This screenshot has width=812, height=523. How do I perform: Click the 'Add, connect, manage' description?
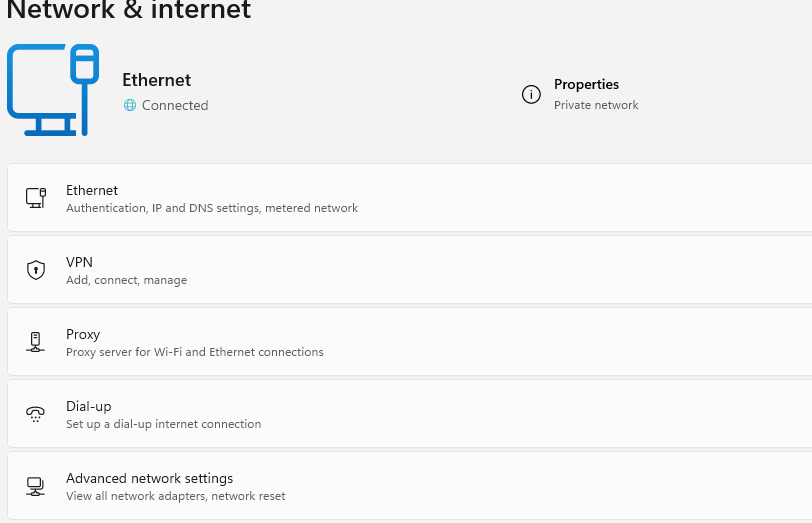coord(126,281)
